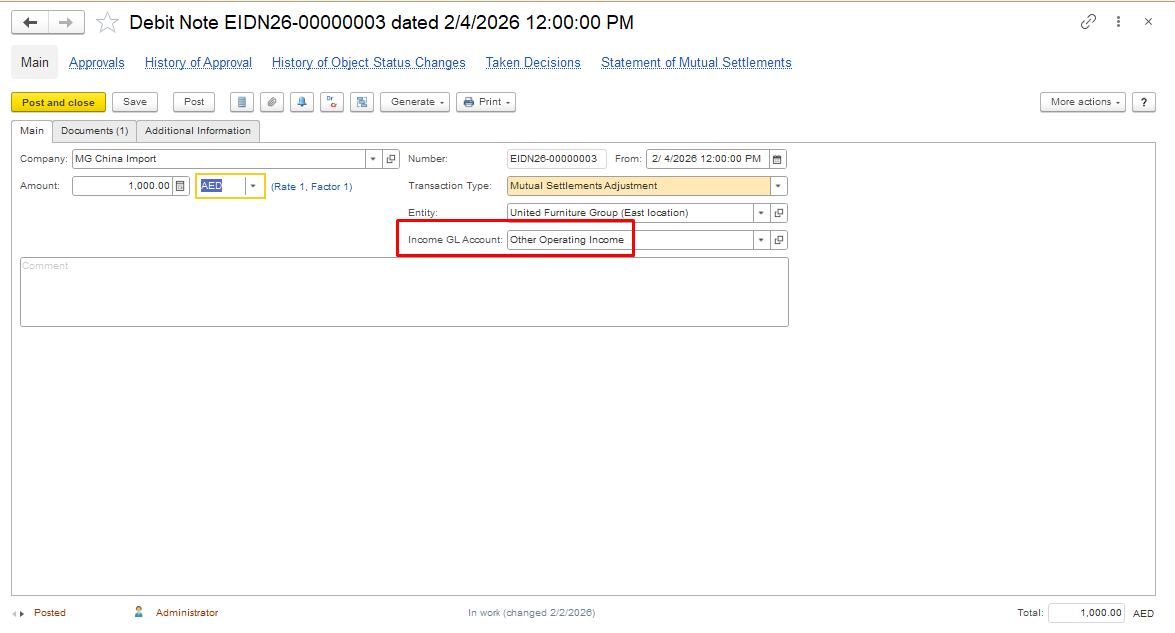Copy link to this debit note
The image size is (1175, 633).
(1088, 22)
